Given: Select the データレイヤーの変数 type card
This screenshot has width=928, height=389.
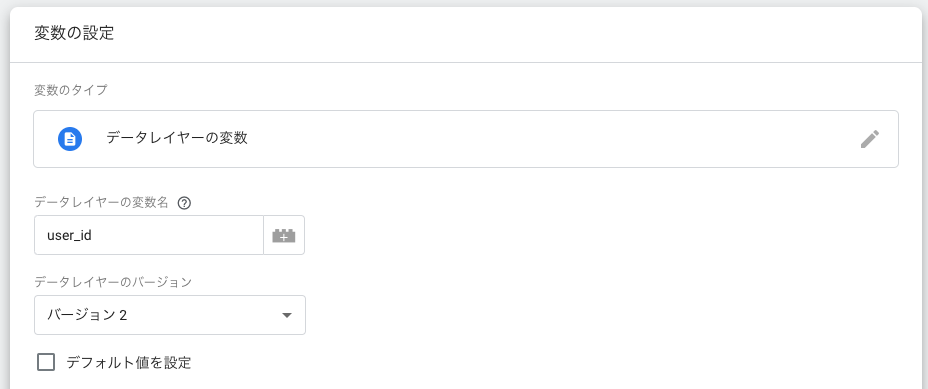Looking at the screenshot, I should [x=466, y=139].
